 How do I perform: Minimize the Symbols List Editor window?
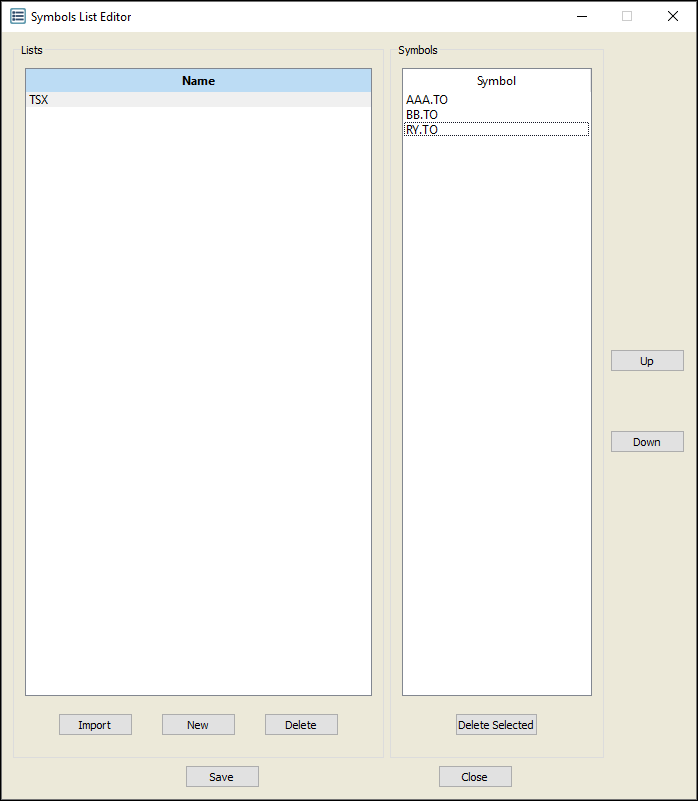point(581,16)
